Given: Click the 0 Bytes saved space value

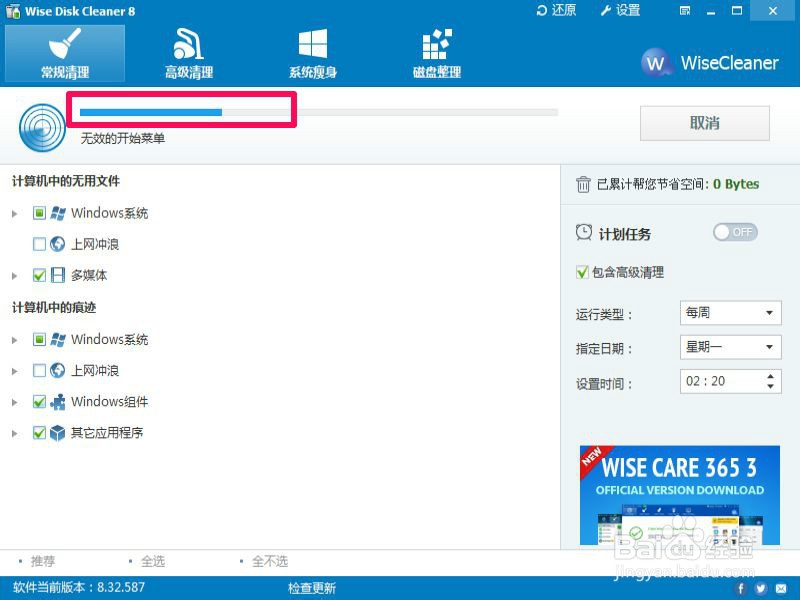Looking at the screenshot, I should [x=736, y=184].
